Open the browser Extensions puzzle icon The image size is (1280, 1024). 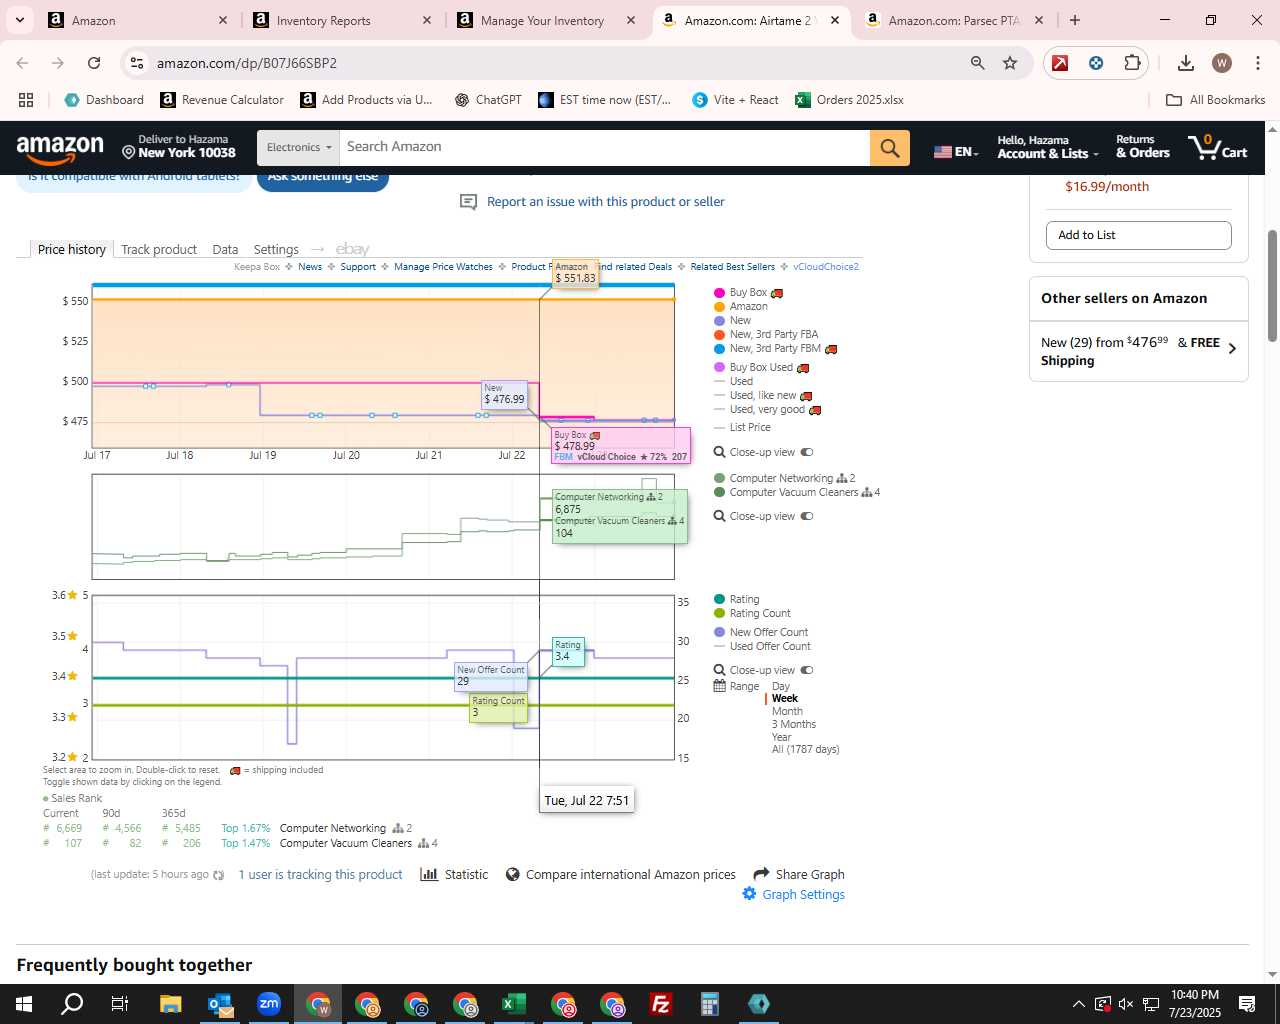pos(1132,63)
